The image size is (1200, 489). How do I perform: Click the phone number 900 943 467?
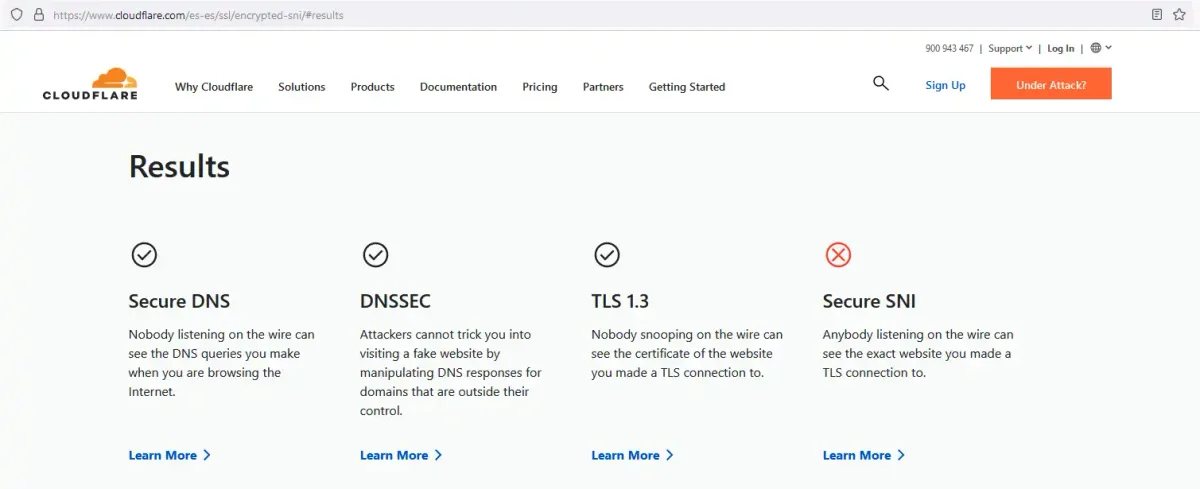[x=949, y=48]
